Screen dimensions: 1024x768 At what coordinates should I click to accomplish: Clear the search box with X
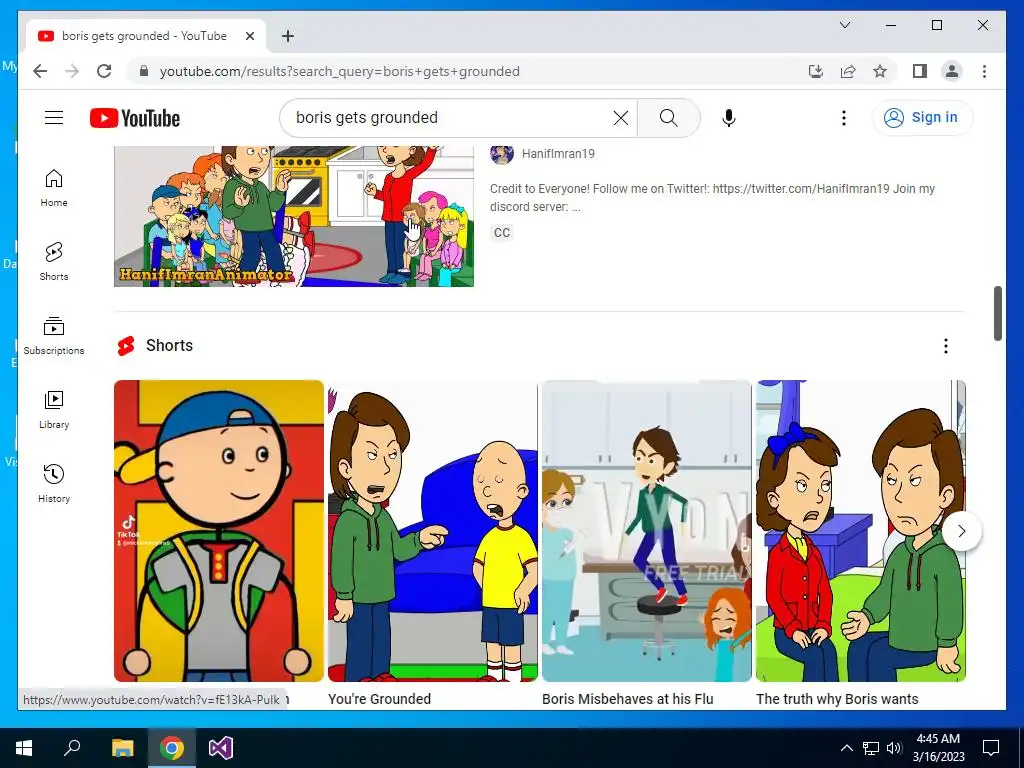(620, 118)
